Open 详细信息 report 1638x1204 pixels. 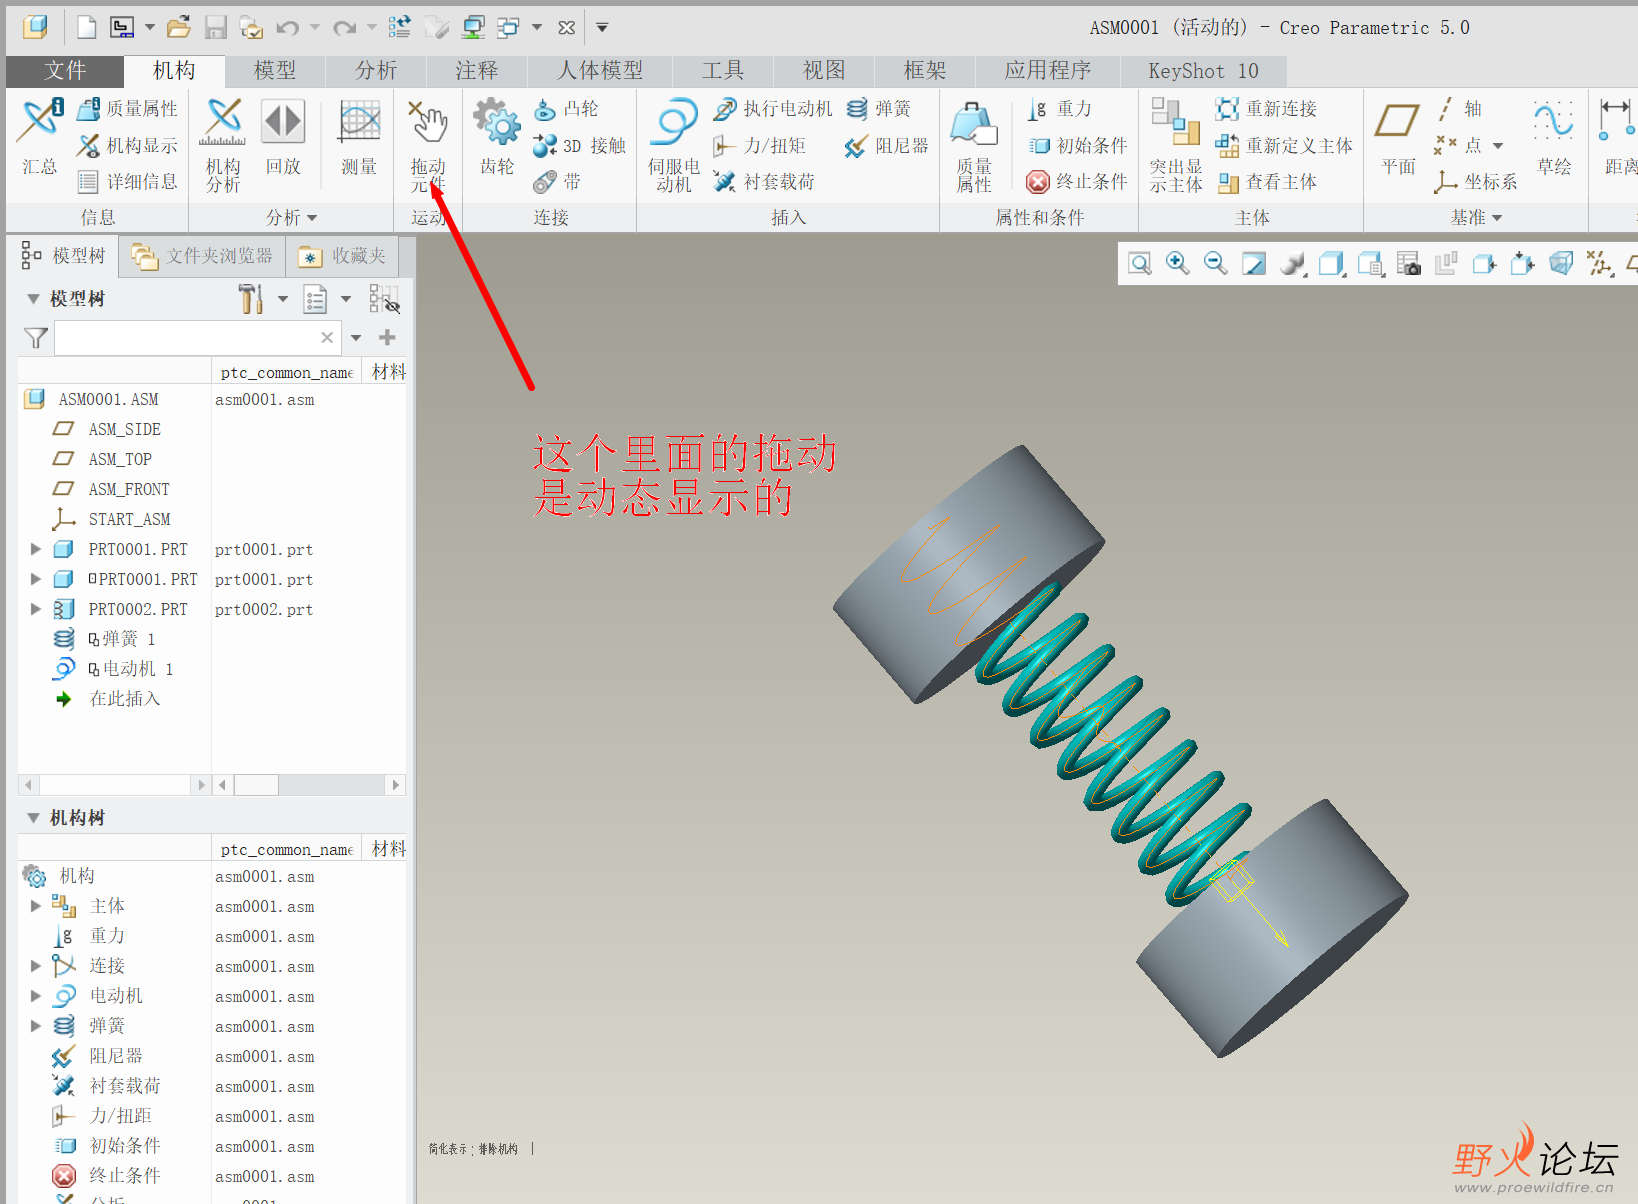[x=128, y=181]
